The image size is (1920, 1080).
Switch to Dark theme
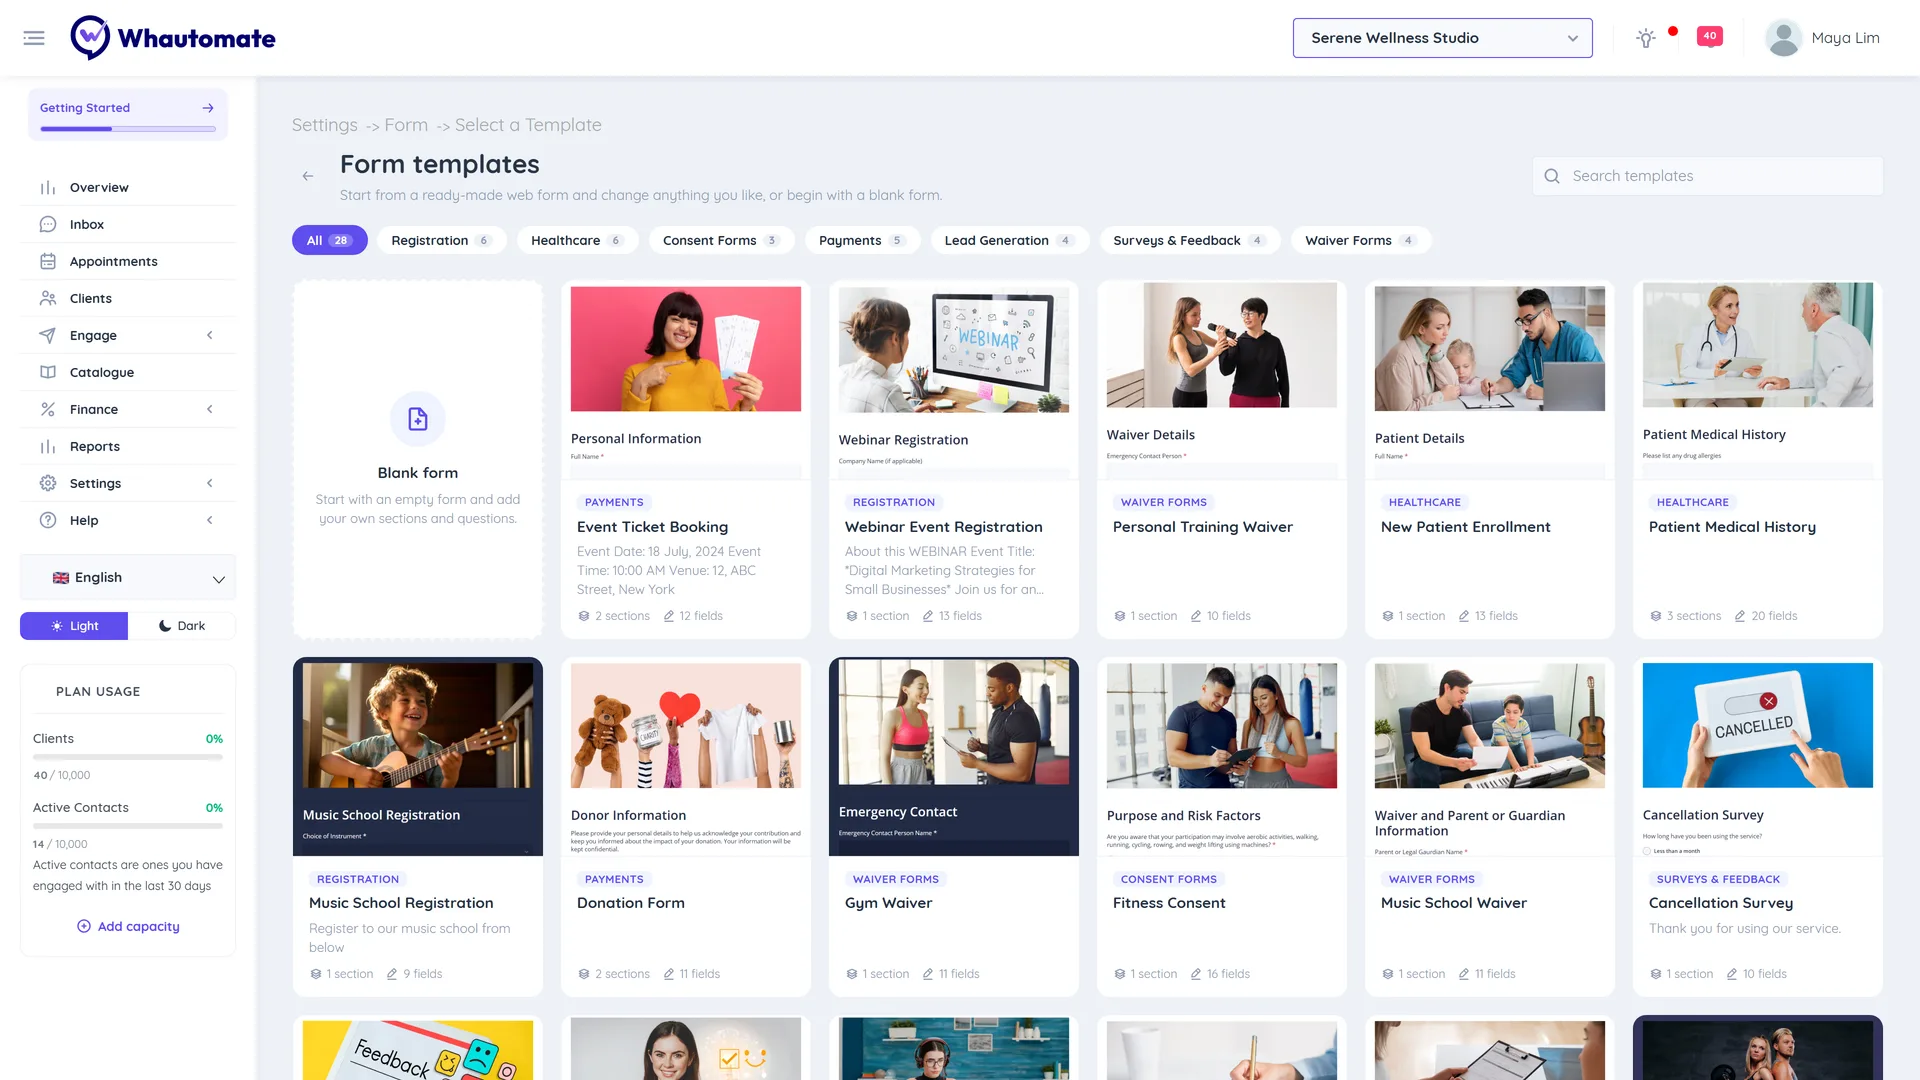coord(182,626)
